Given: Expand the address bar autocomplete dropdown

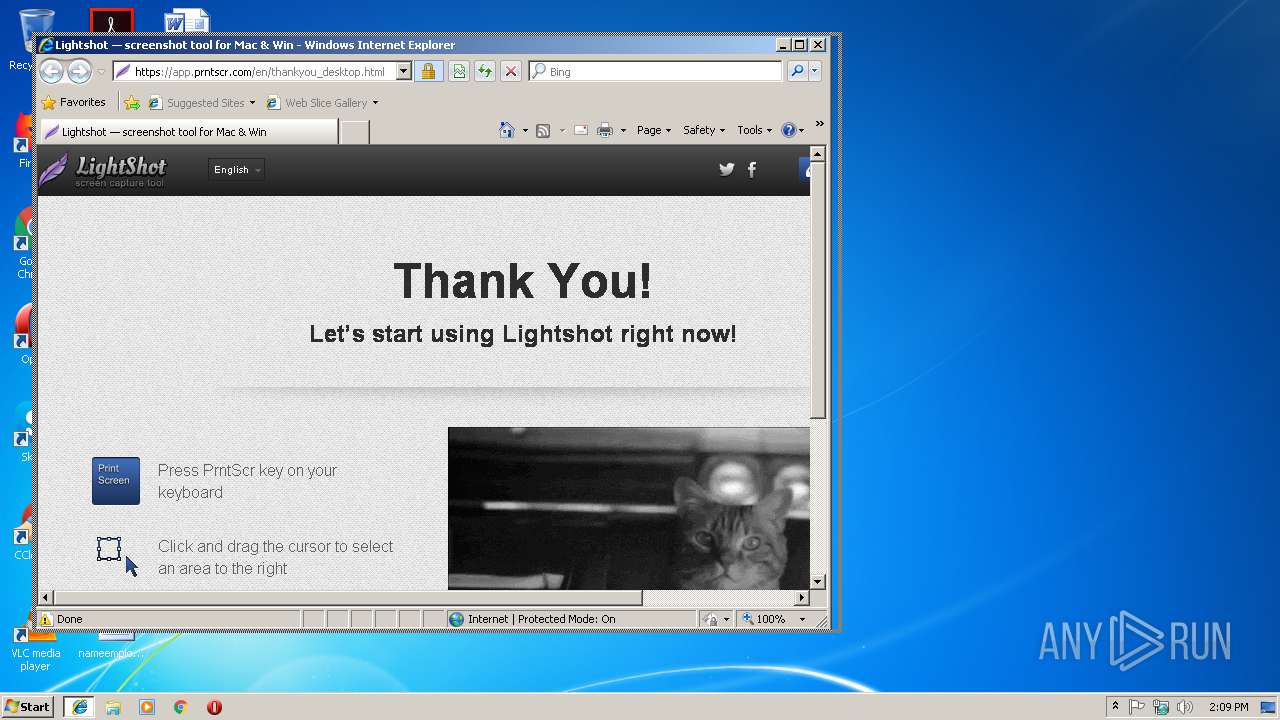Looking at the screenshot, I should pos(403,71).
